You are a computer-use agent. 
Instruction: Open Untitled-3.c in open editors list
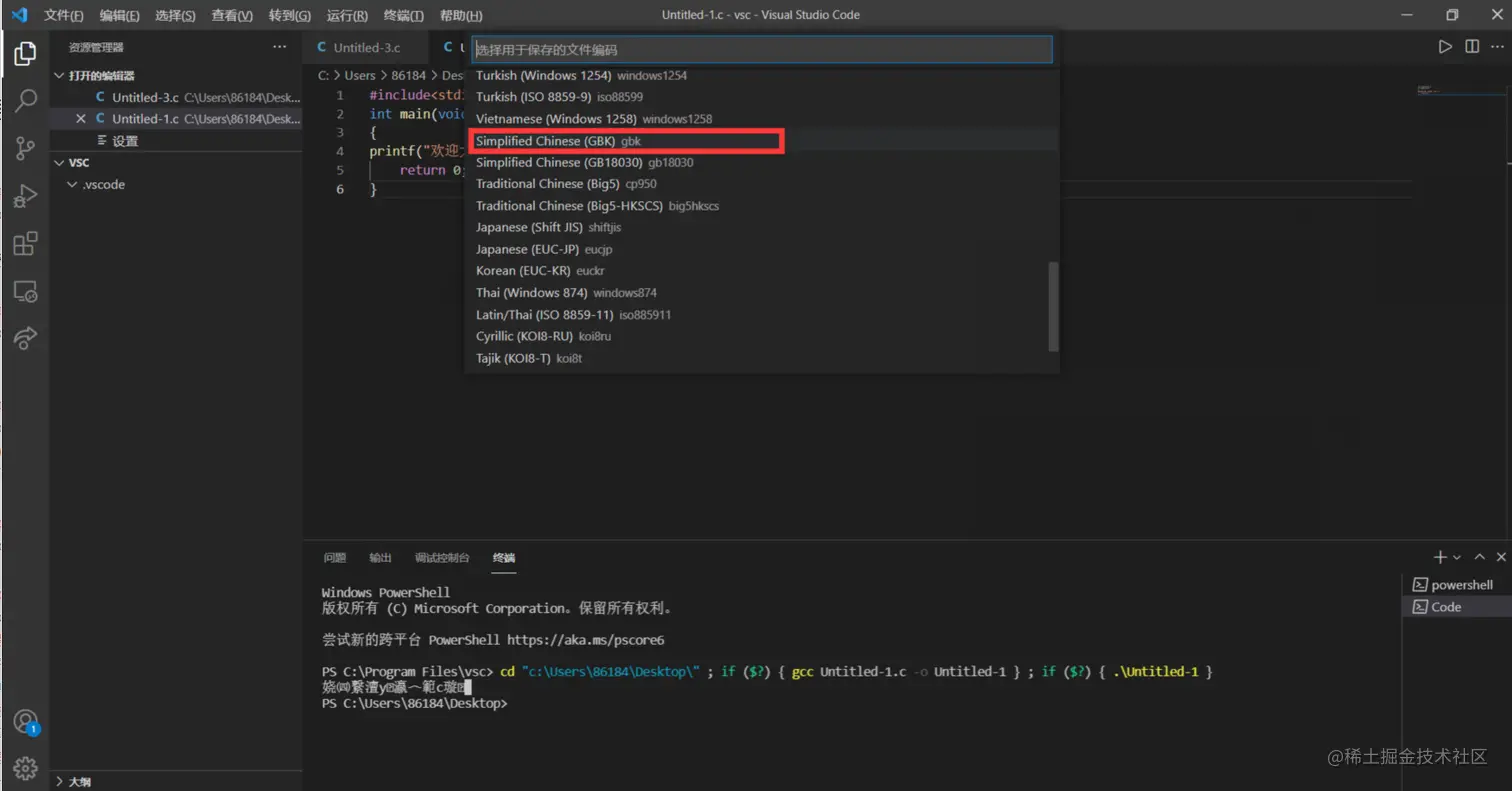[x=176, y=97]
